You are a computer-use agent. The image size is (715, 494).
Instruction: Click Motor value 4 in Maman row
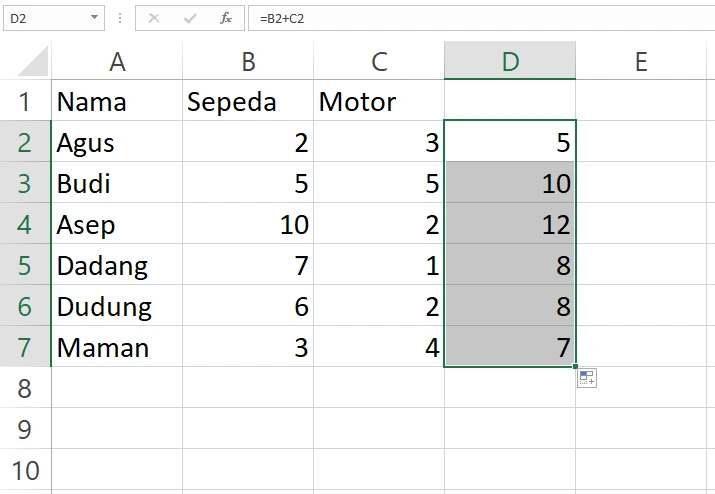click(379, 347)
